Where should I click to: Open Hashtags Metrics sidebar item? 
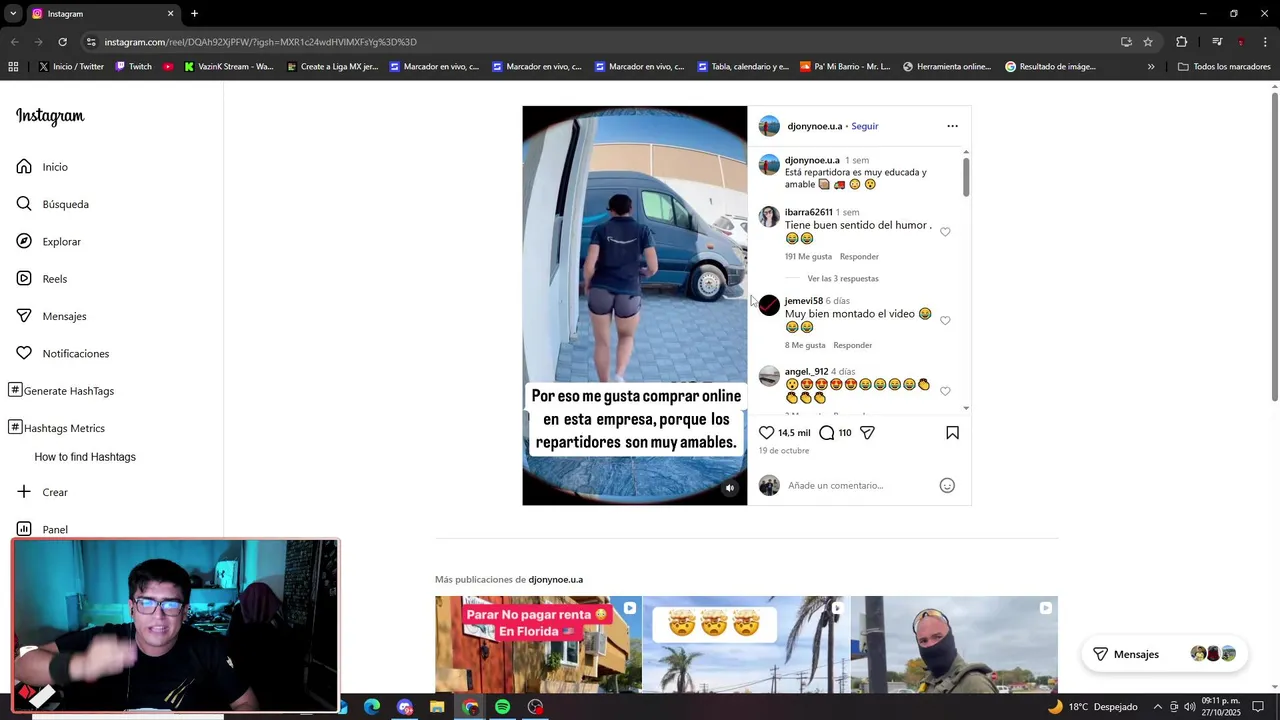click(x=57, y=428)
